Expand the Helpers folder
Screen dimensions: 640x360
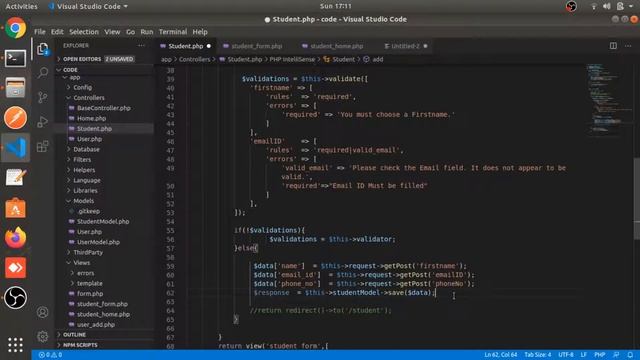point(104,170)
